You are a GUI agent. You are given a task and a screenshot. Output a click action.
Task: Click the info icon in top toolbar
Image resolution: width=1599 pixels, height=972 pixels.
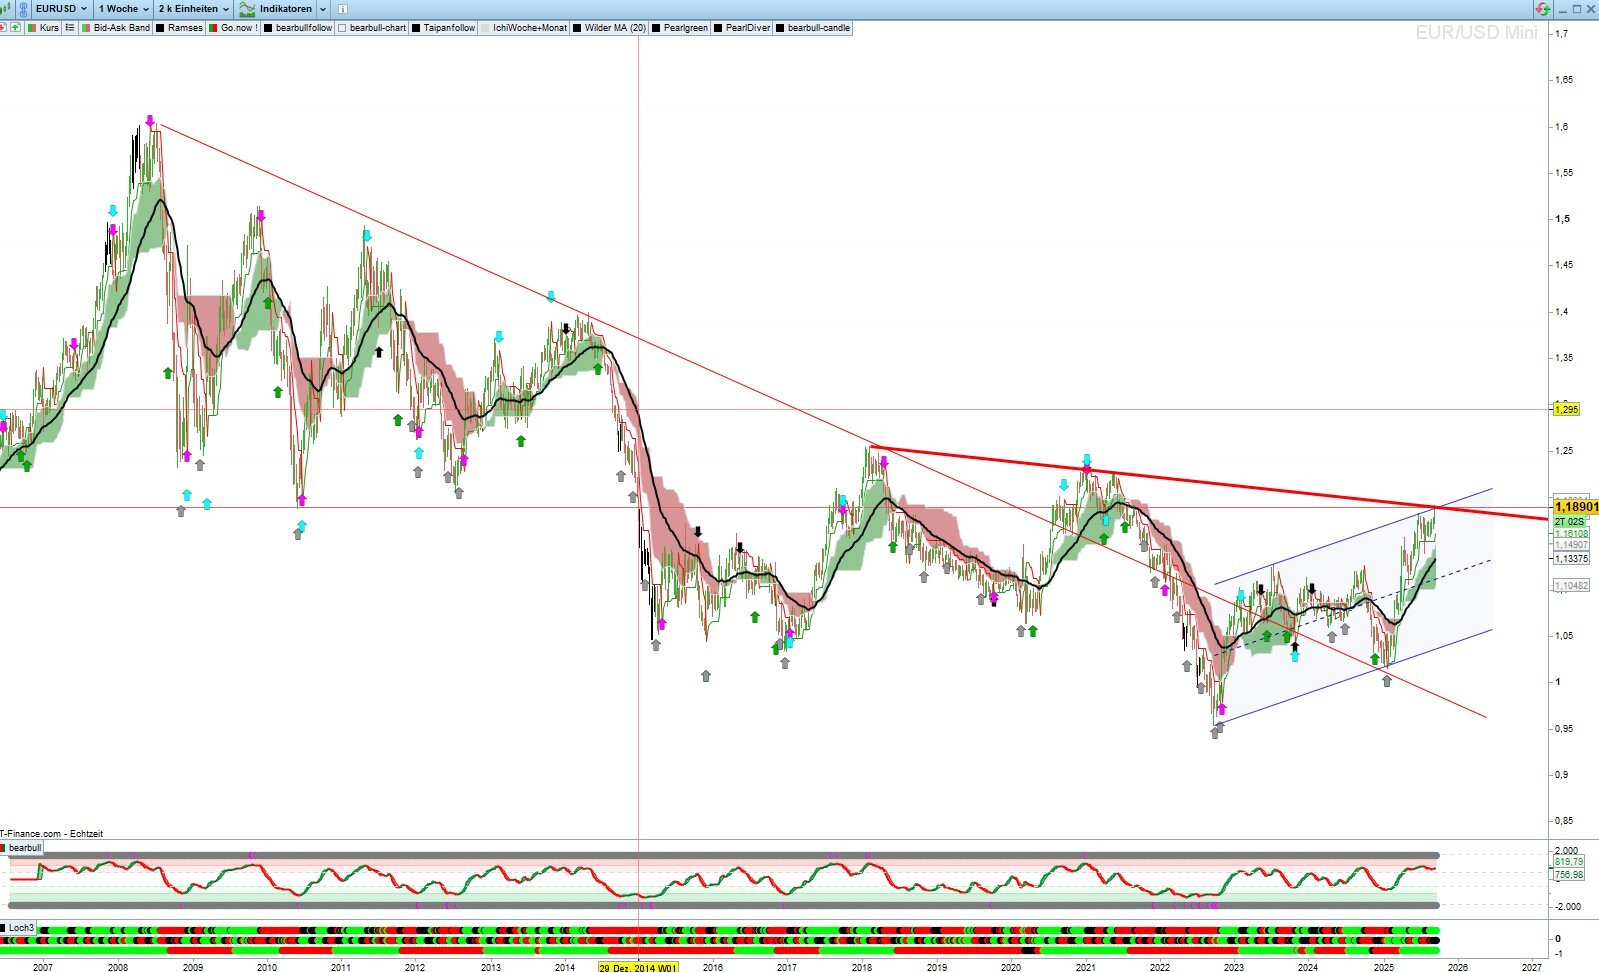click(x=343, y=9)
